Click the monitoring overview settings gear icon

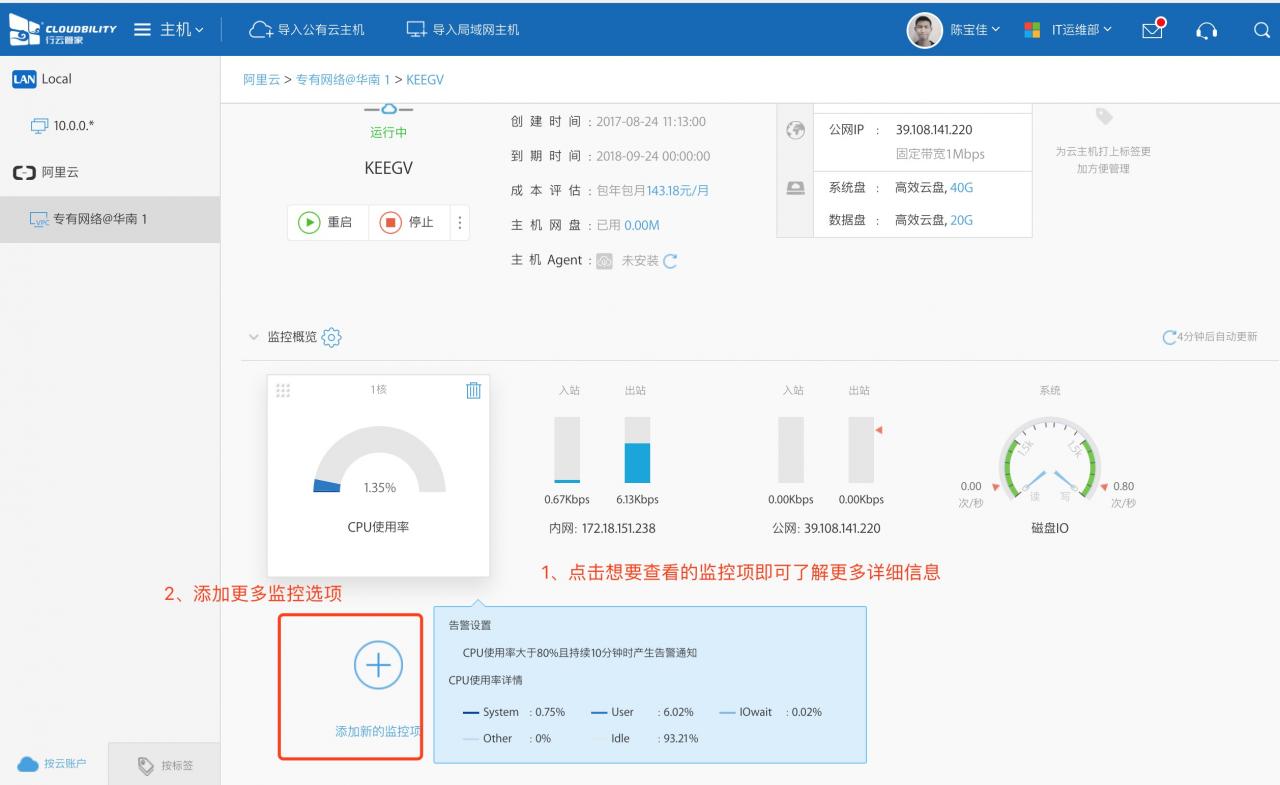[333, 338]
